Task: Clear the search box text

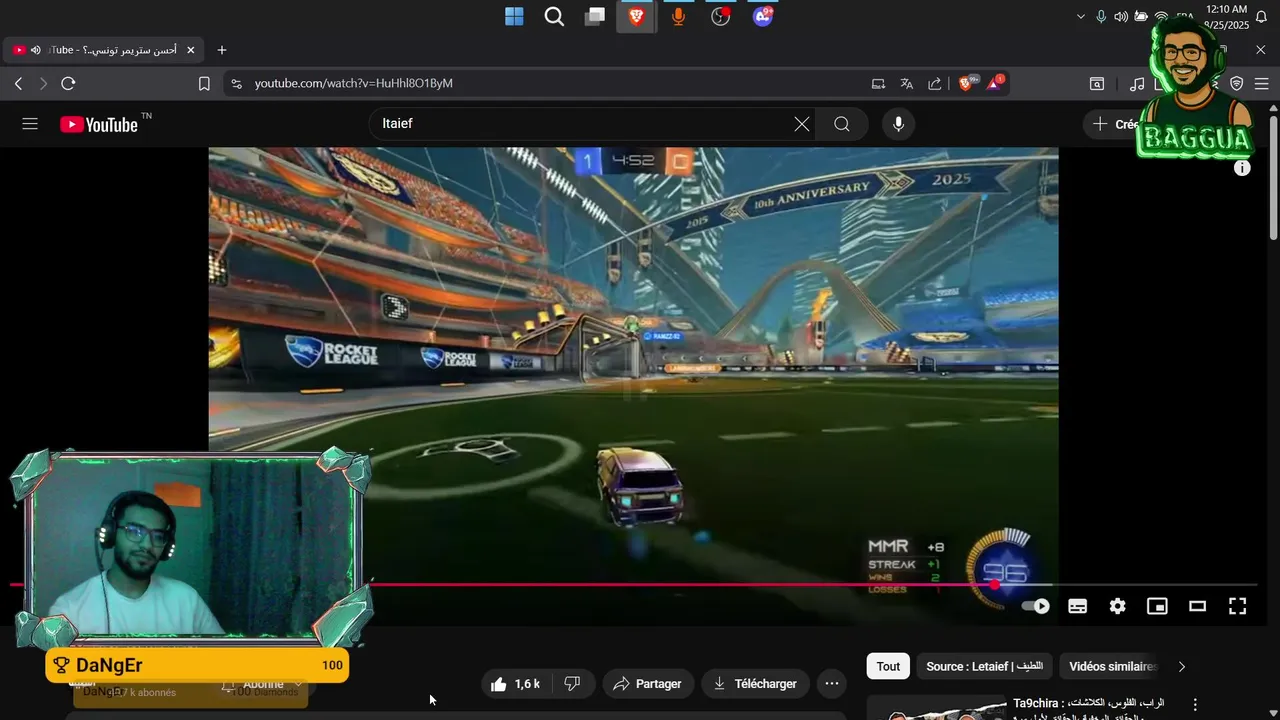Action: (802, 124)
